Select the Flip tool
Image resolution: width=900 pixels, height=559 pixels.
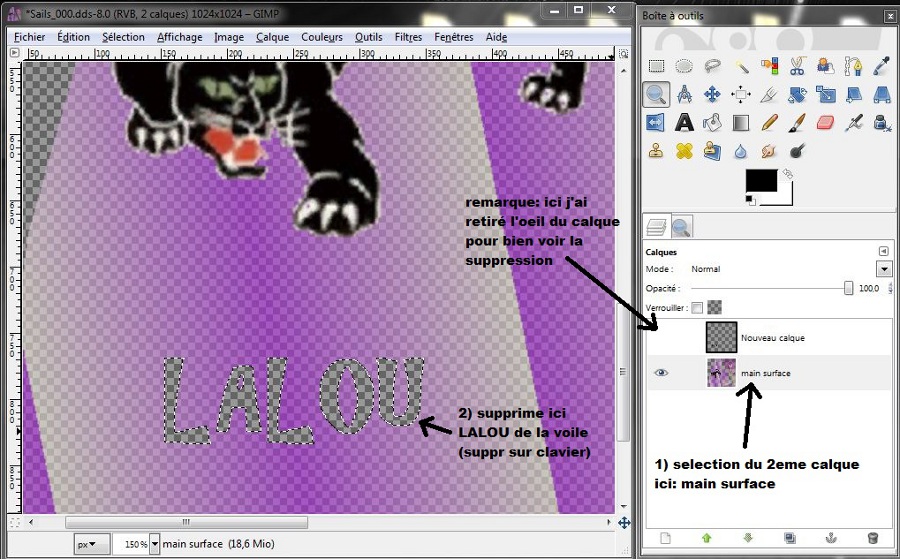(x=656, y=122)
